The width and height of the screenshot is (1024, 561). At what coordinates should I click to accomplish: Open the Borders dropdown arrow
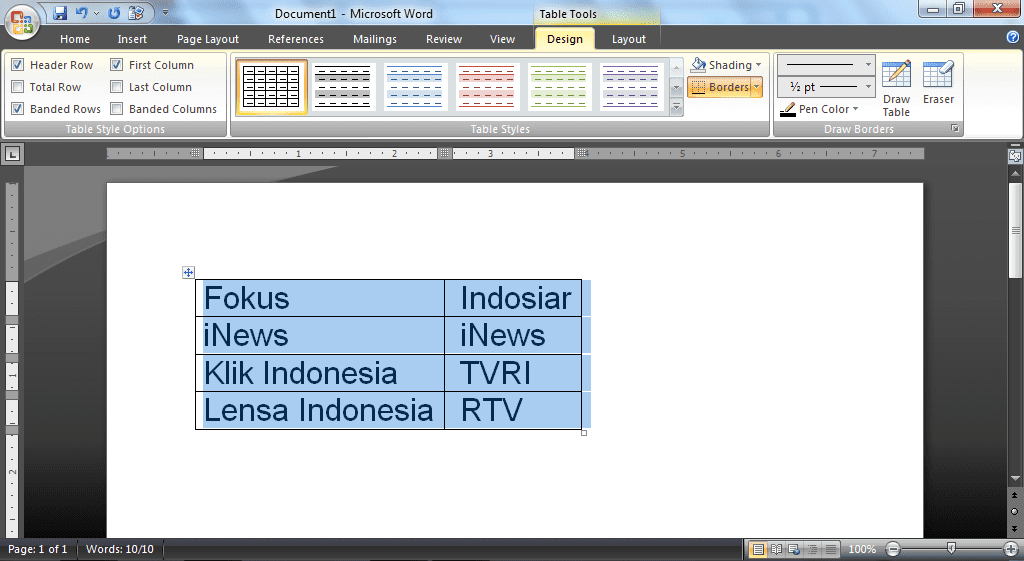(x=757, y=87)
